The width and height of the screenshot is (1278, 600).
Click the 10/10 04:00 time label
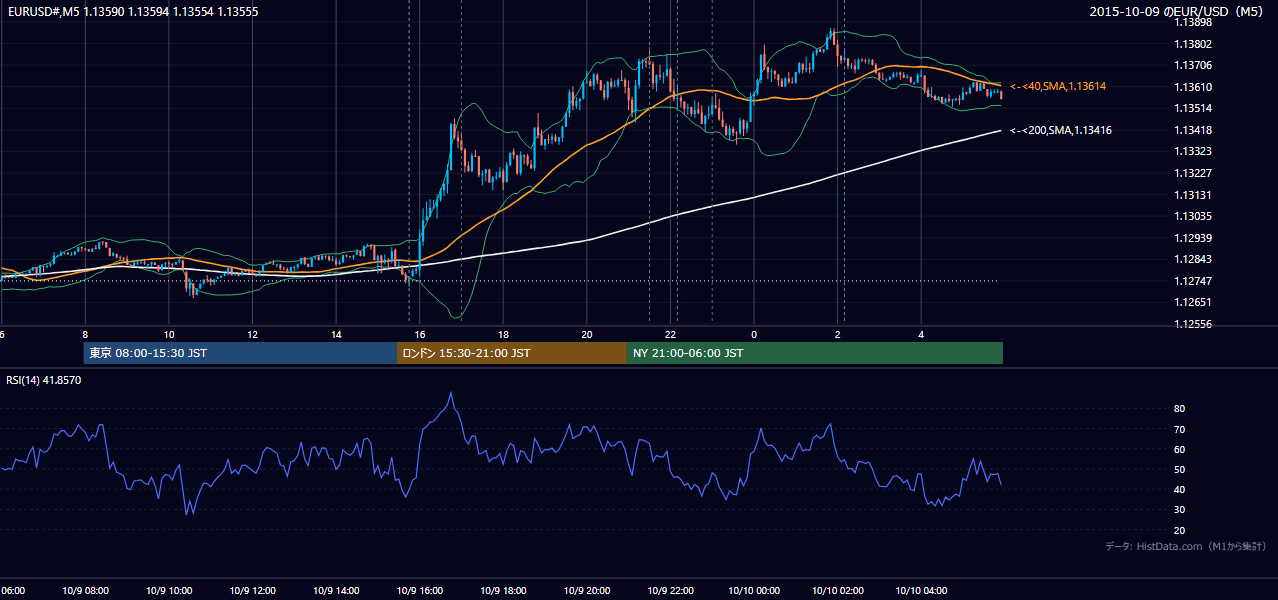point(921,591)
